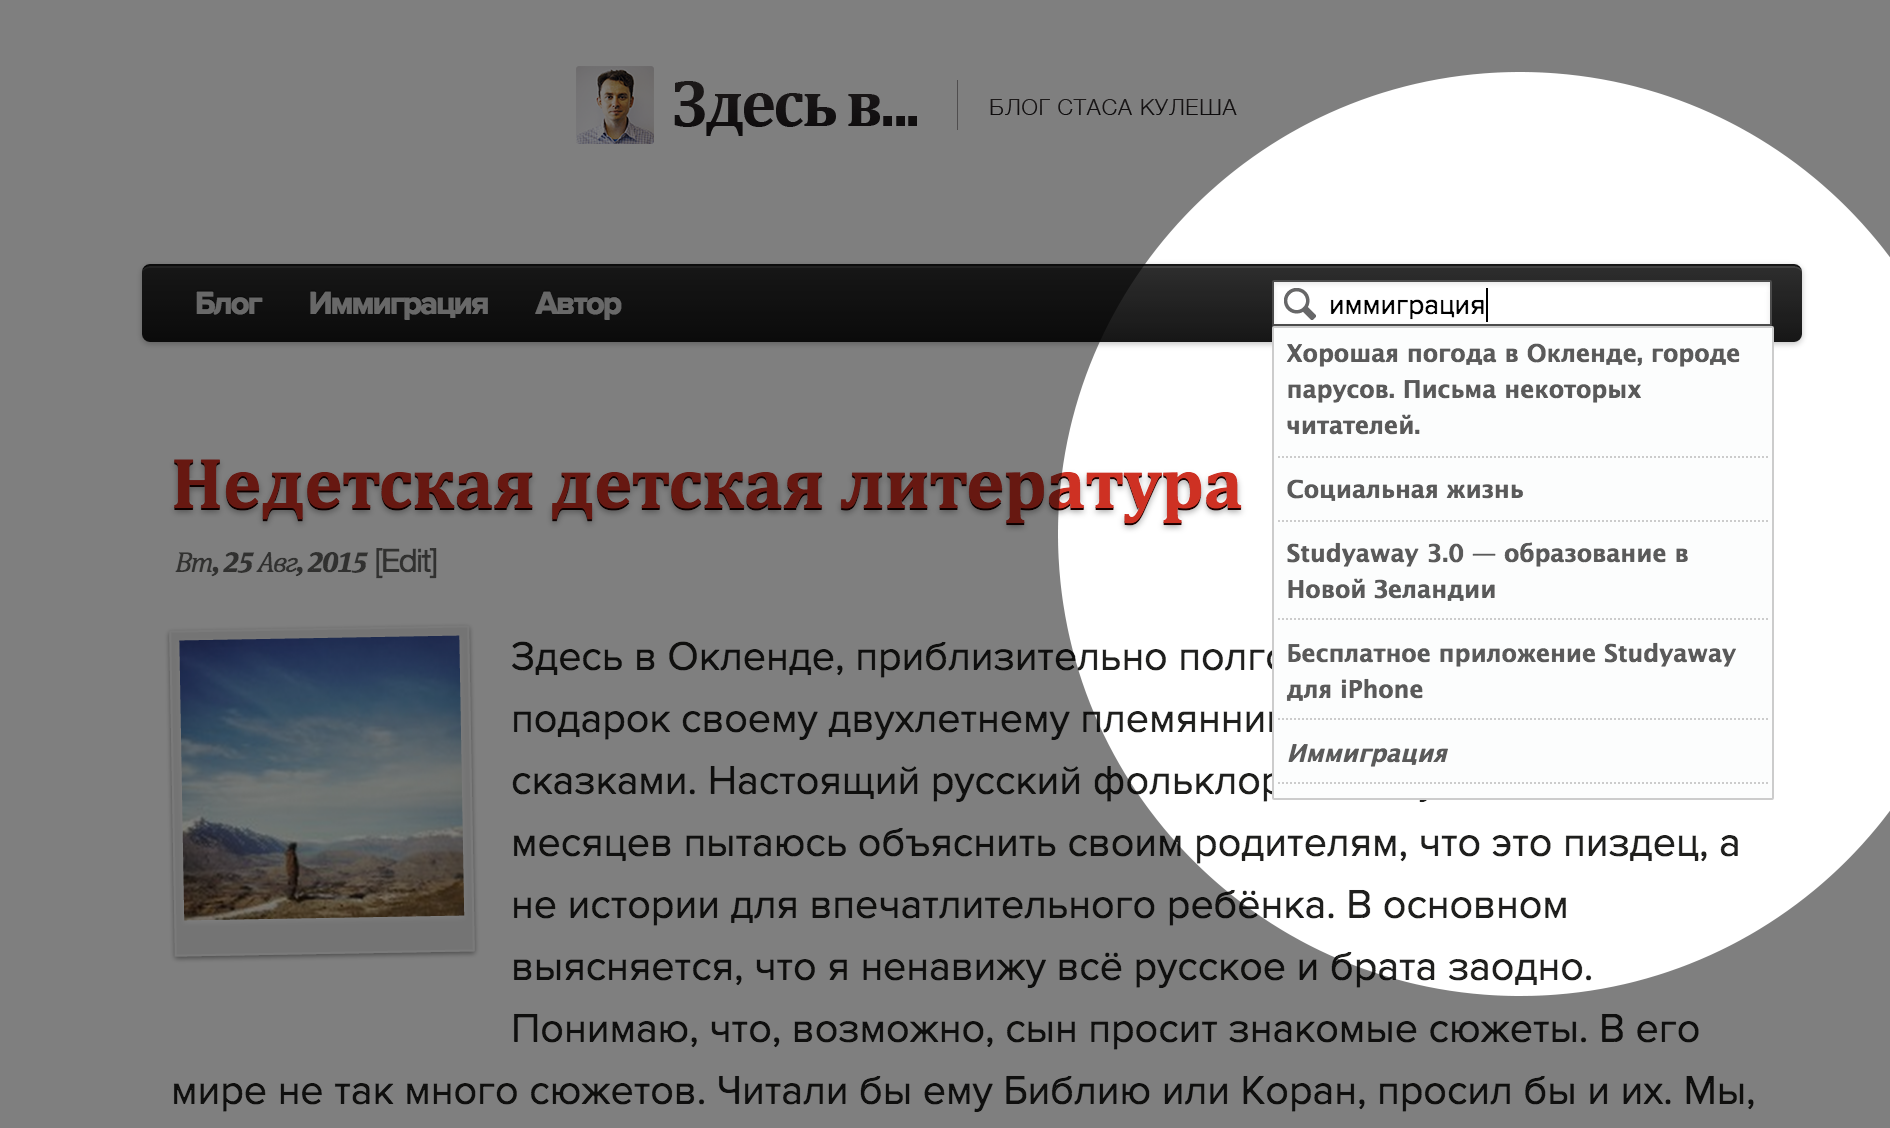Choose italic "Иммиграция" suggestion in dropdown

pos(1367,754)
